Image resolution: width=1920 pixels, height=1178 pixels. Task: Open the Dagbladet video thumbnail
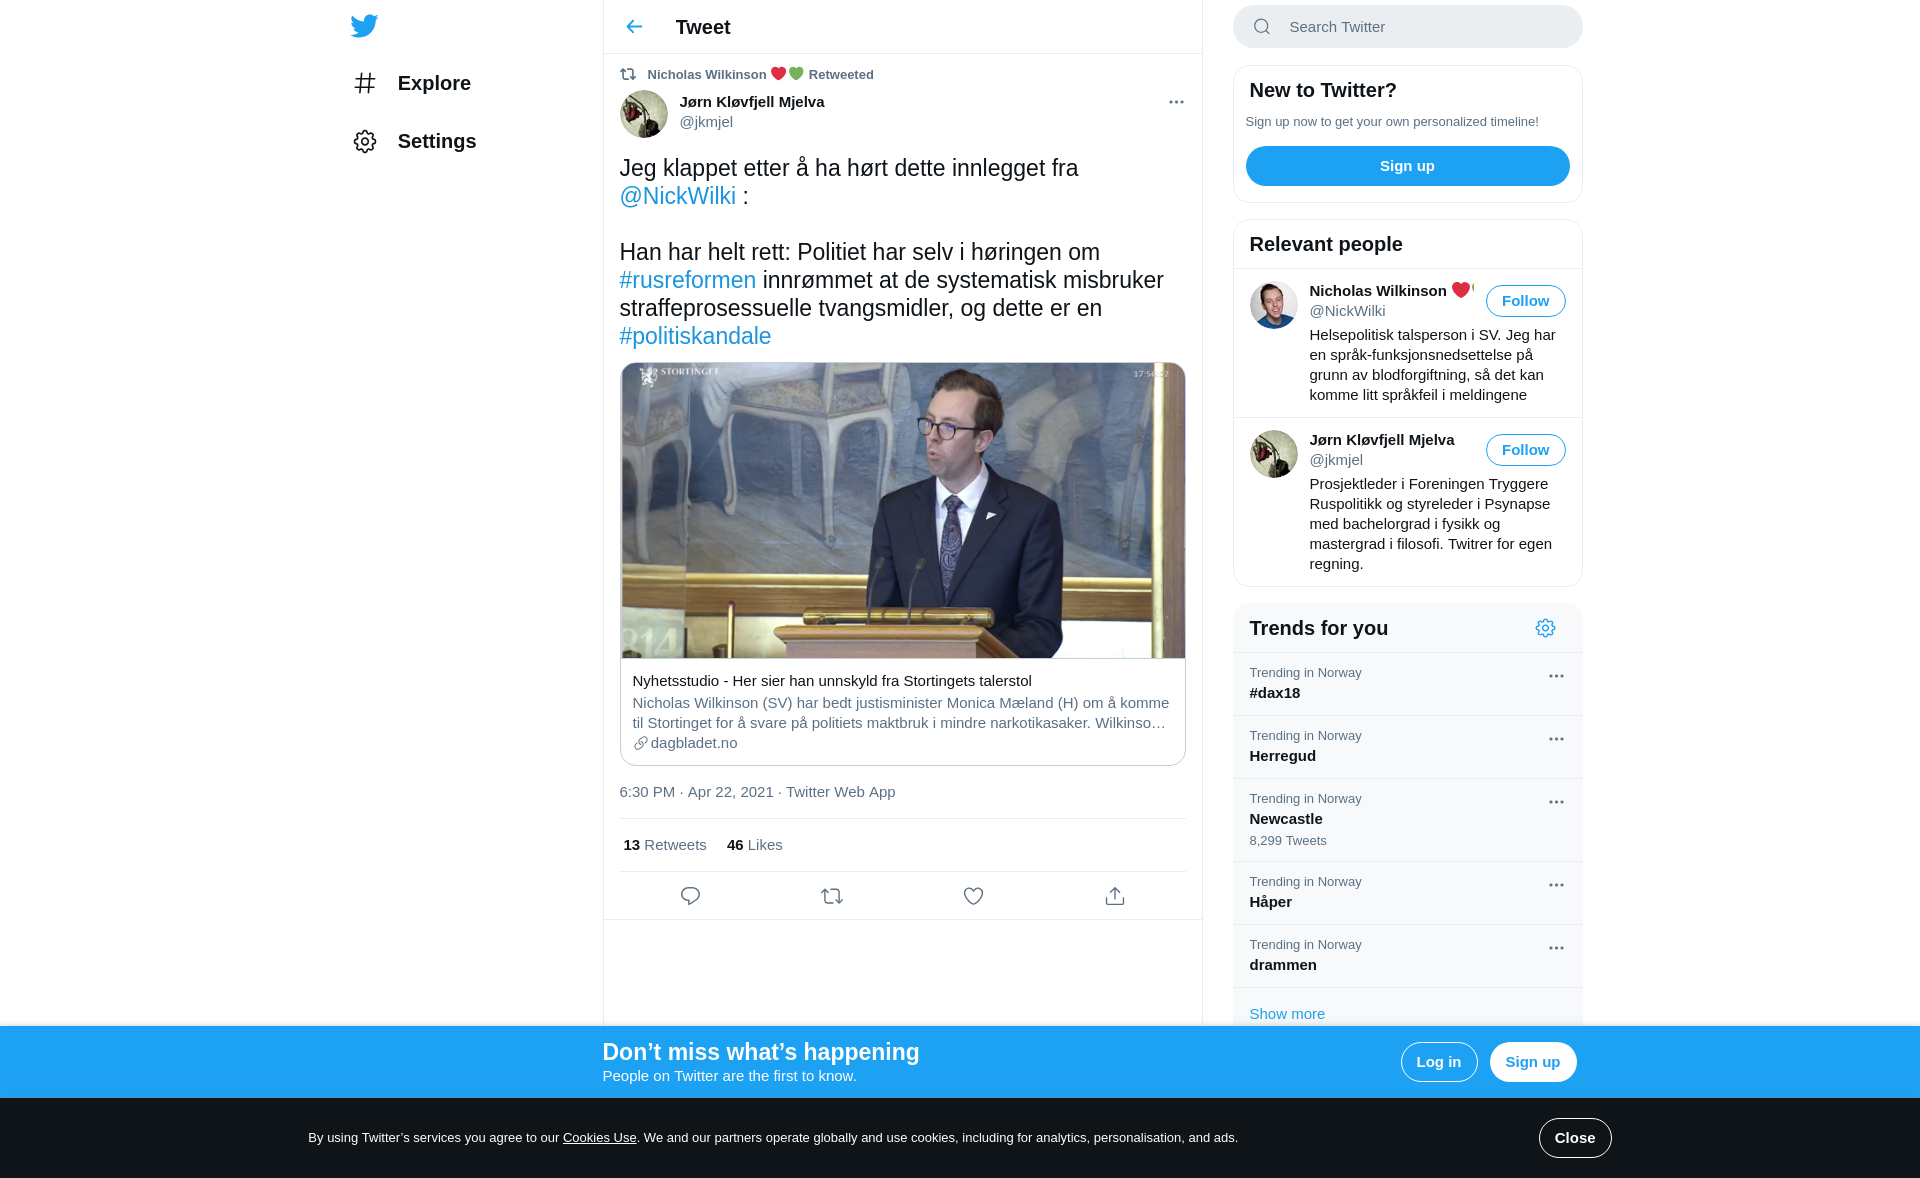tap(902, 510)
